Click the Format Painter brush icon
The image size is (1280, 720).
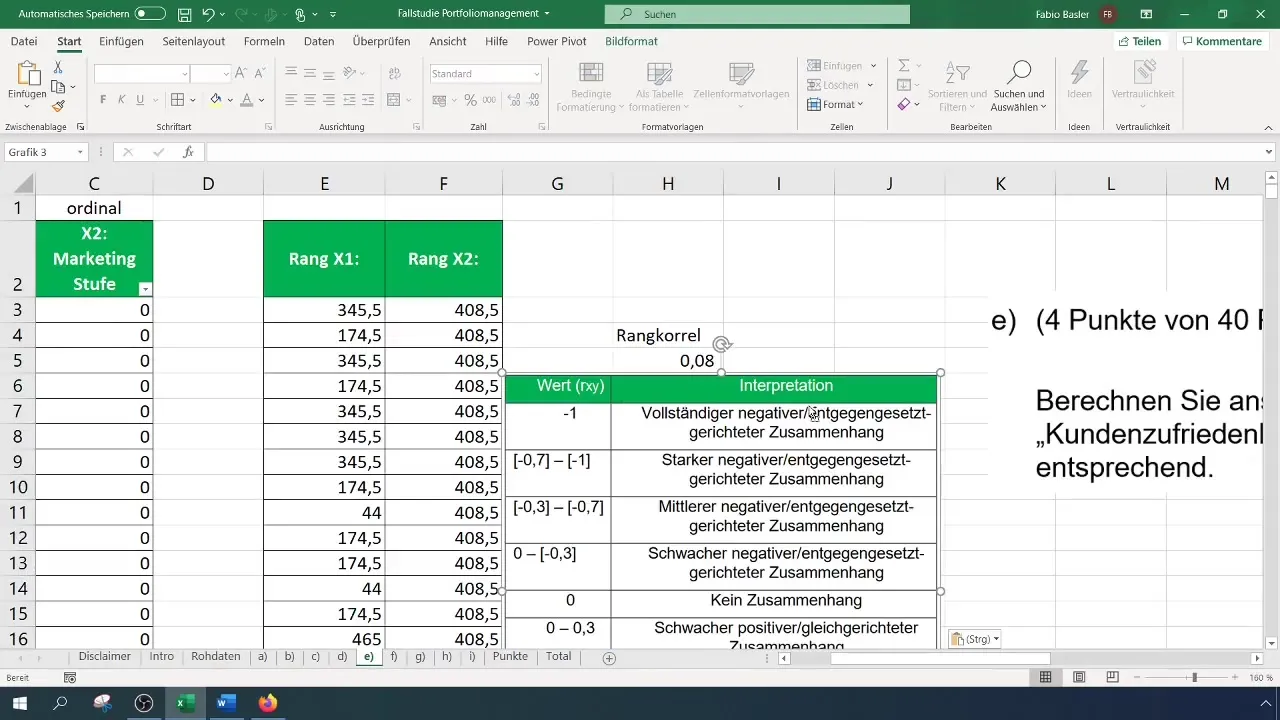[58, 106]
